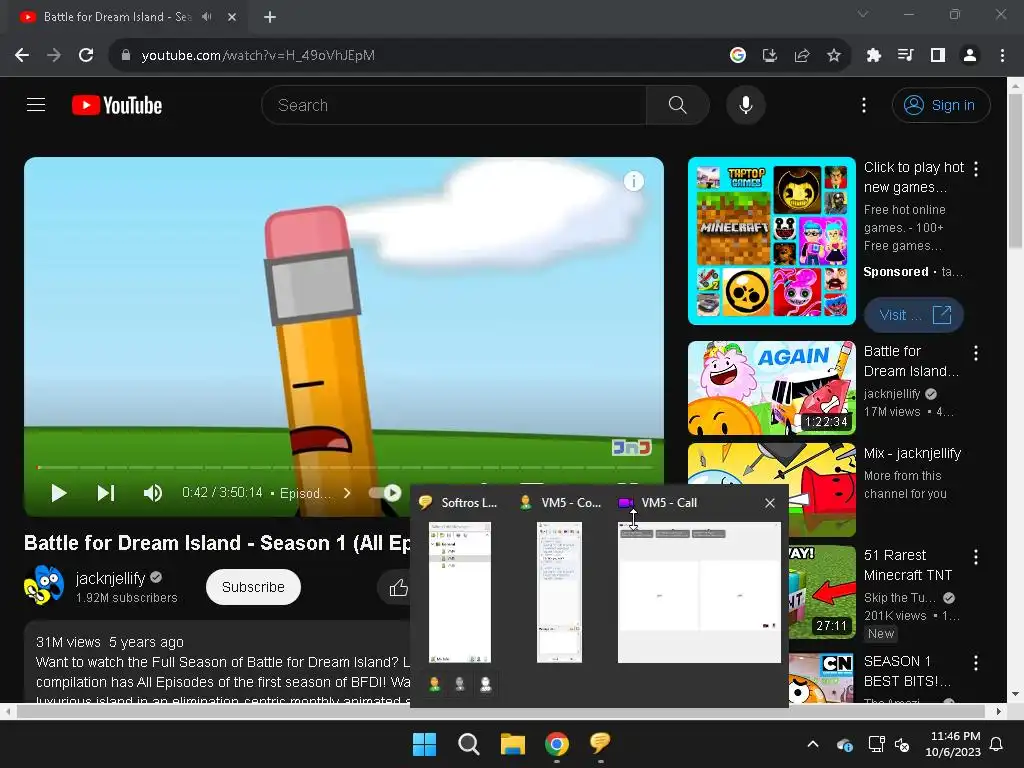
Task: Toggle Chrome side panel
Action: pos(938,56)
